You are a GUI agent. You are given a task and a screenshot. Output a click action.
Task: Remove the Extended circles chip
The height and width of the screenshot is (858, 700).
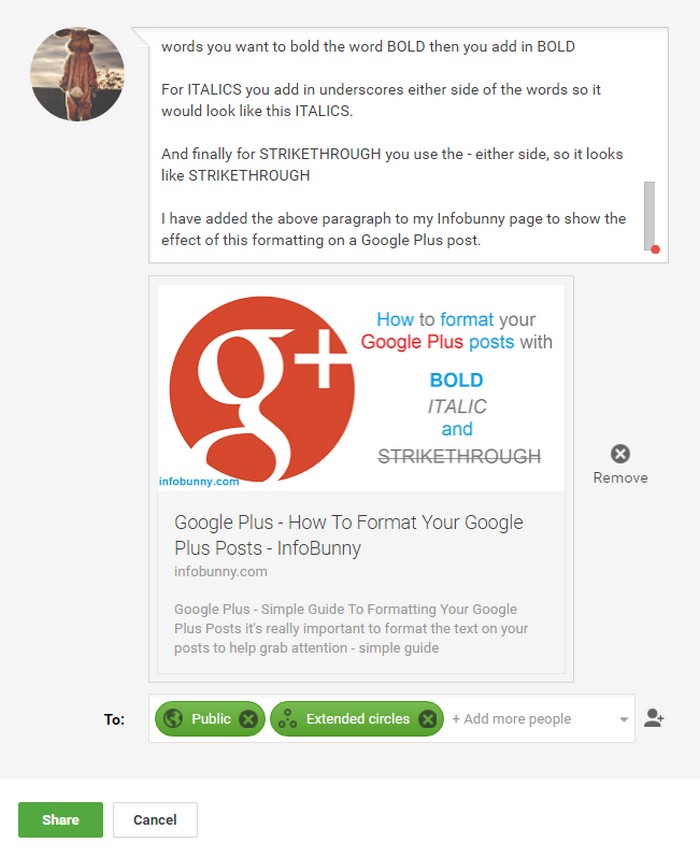[x=427, y=718]
